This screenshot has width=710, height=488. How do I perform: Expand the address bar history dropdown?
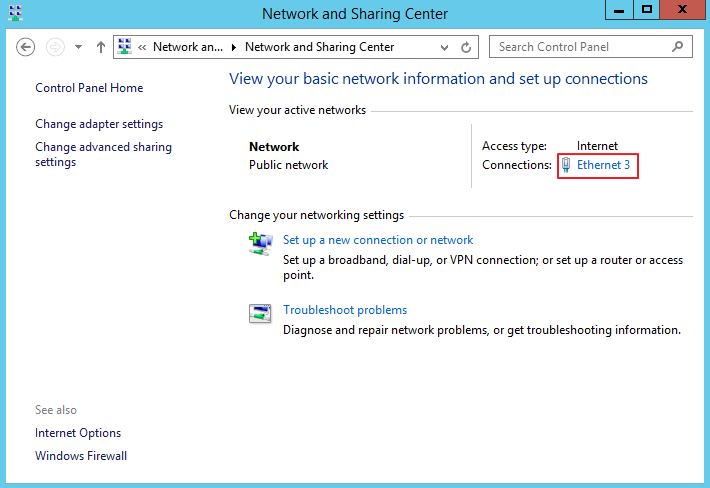pyautogui.click(x=444, y=47)
